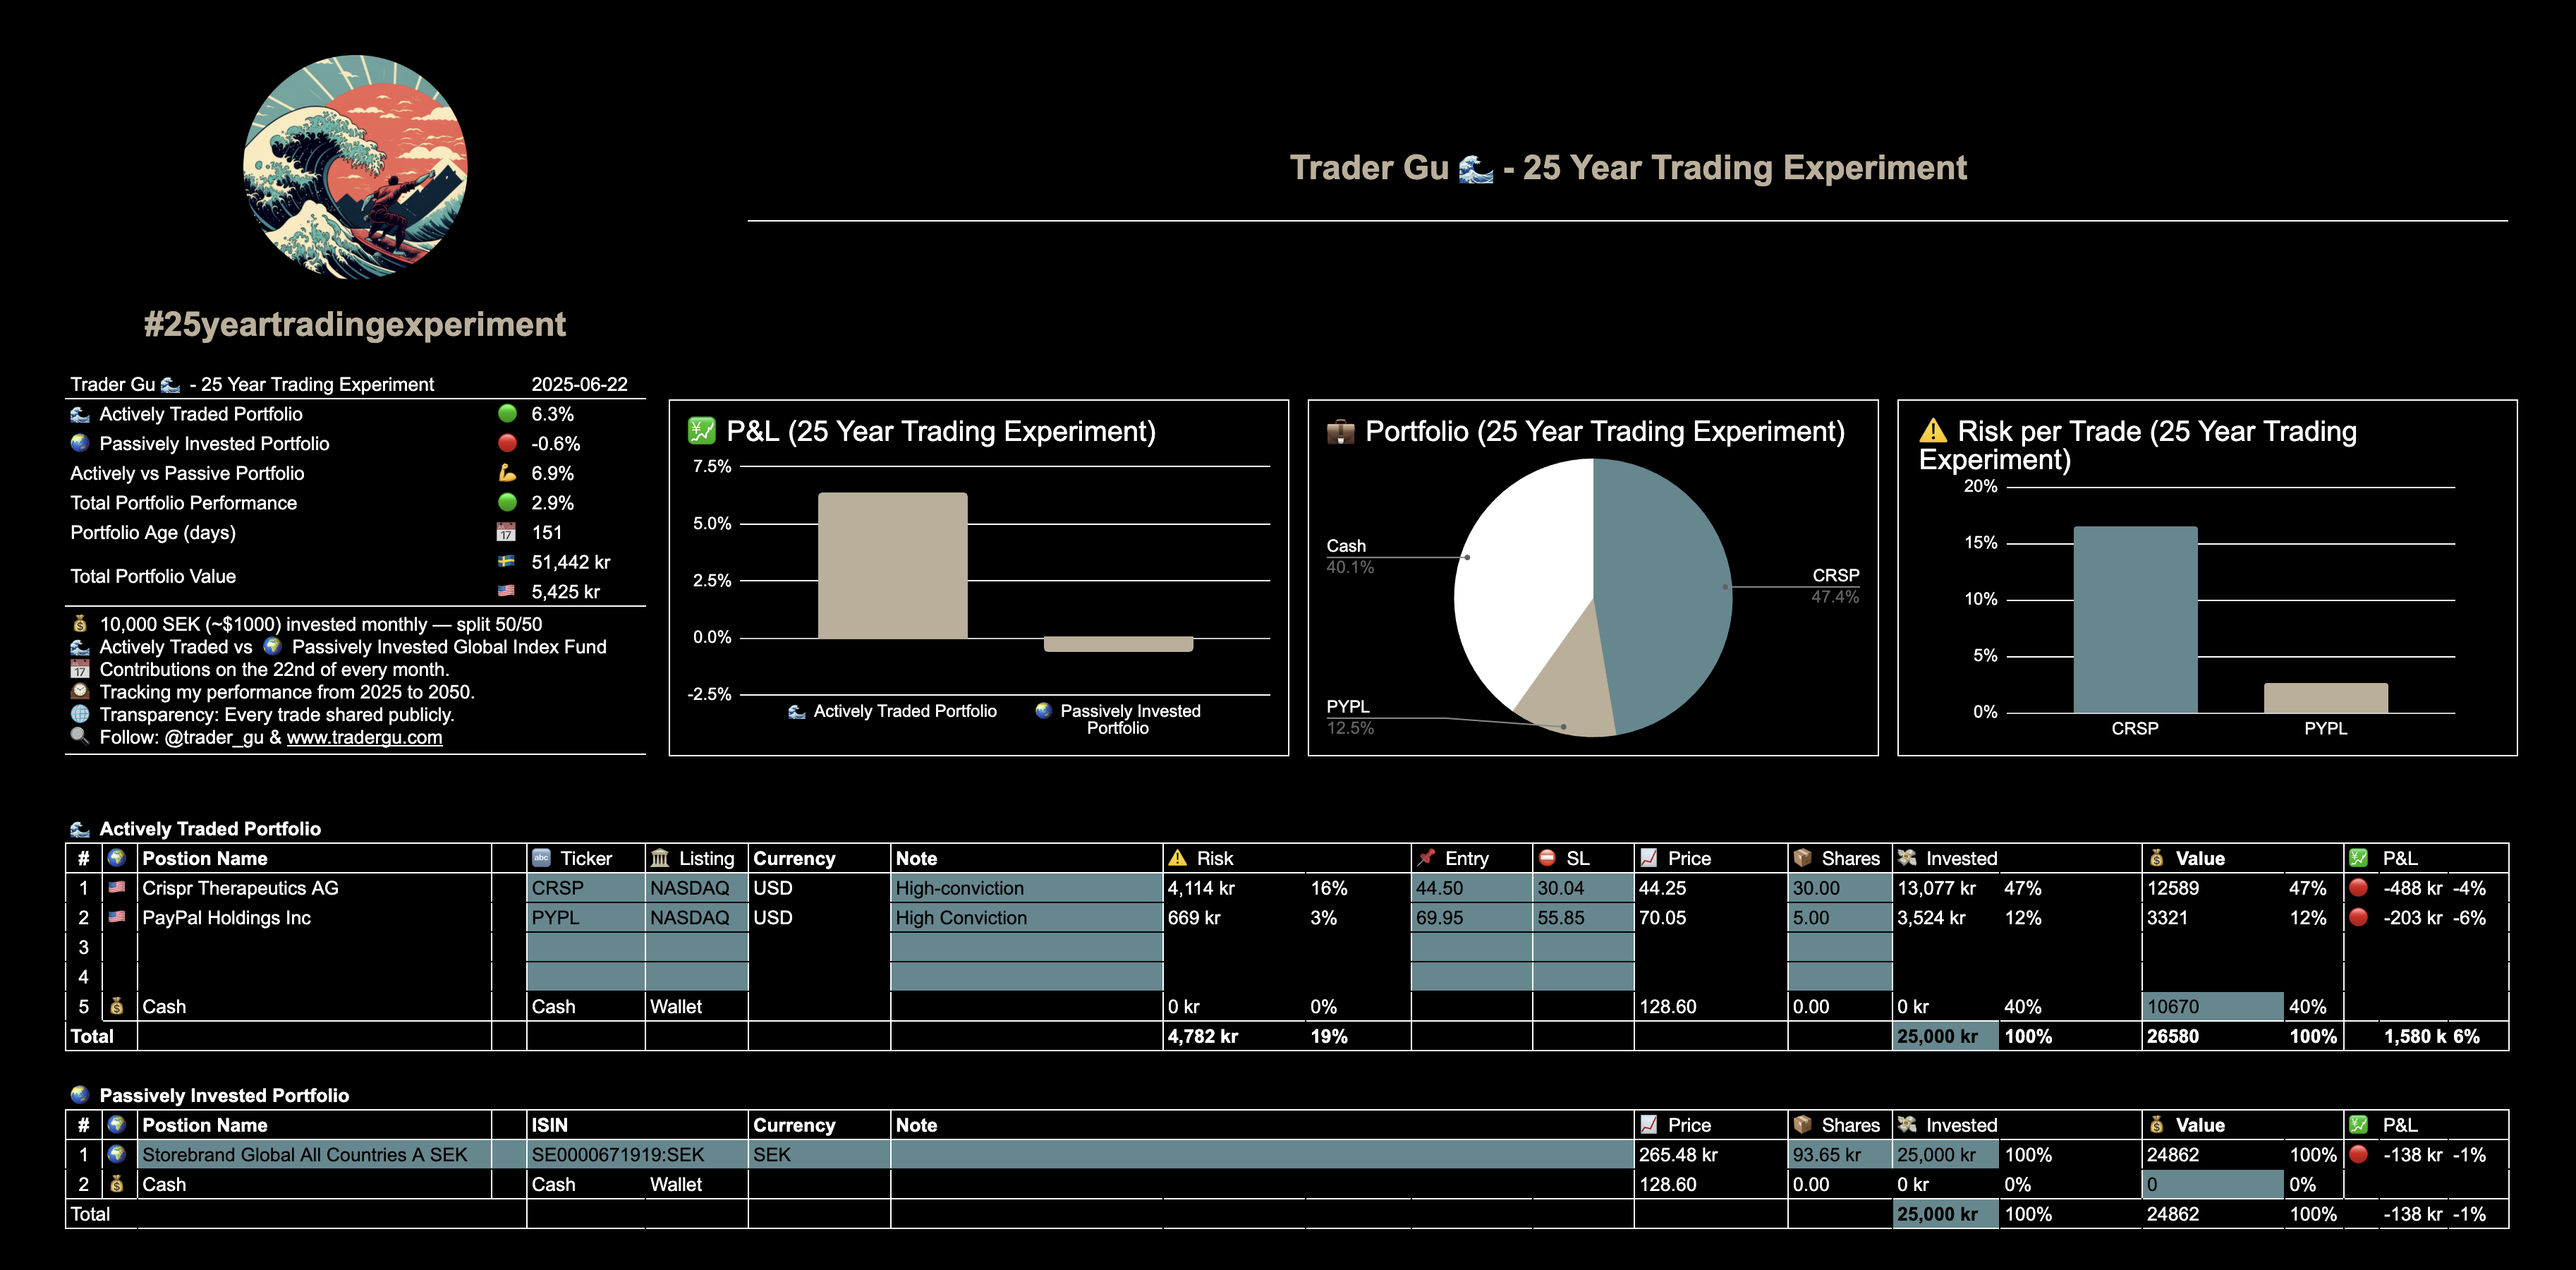Click the 4,114 kr risk value
Image resolution: width=2576 pixels, height=1270 pixels.
[x=1201, y=888]
